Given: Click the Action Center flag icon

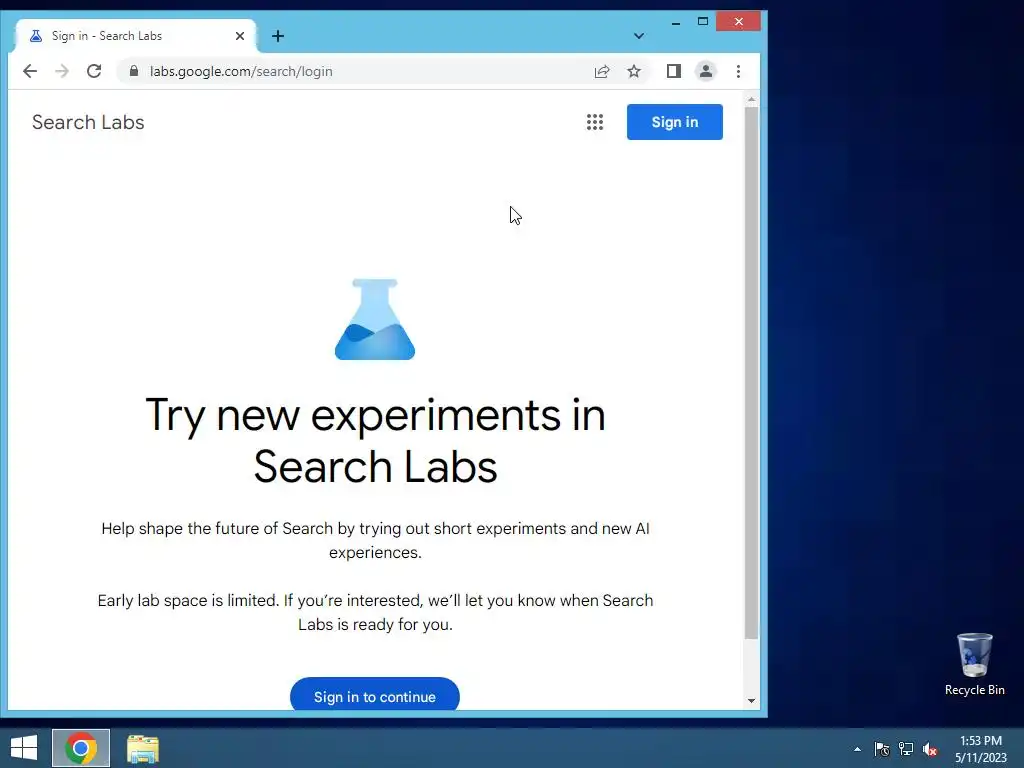Looking at the screenshot, I should (x=882, y=749).
